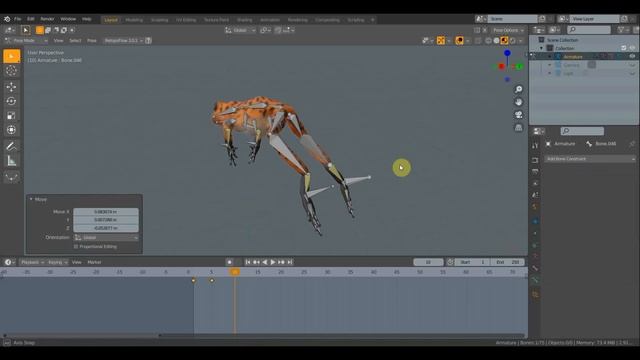
Task: Toggle Collection visibility eye in outliner
Action: pos(632,48)
